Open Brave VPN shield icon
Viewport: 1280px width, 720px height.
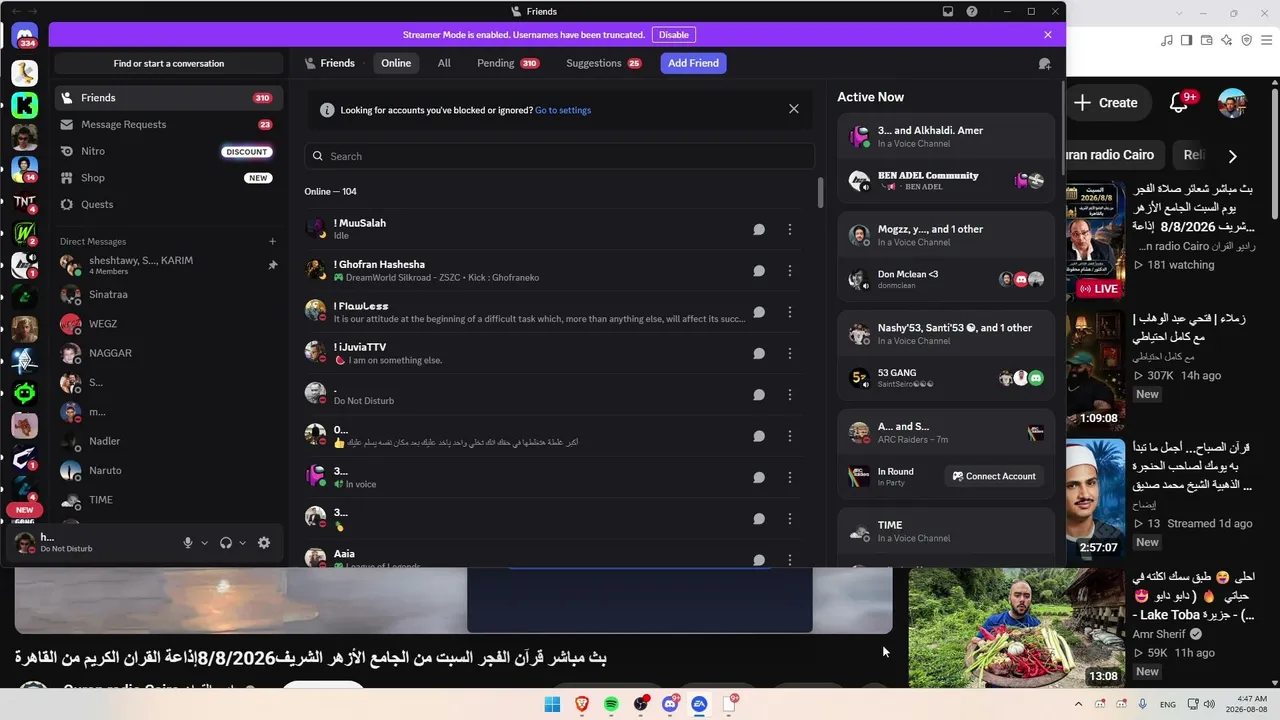point(1246,40)
